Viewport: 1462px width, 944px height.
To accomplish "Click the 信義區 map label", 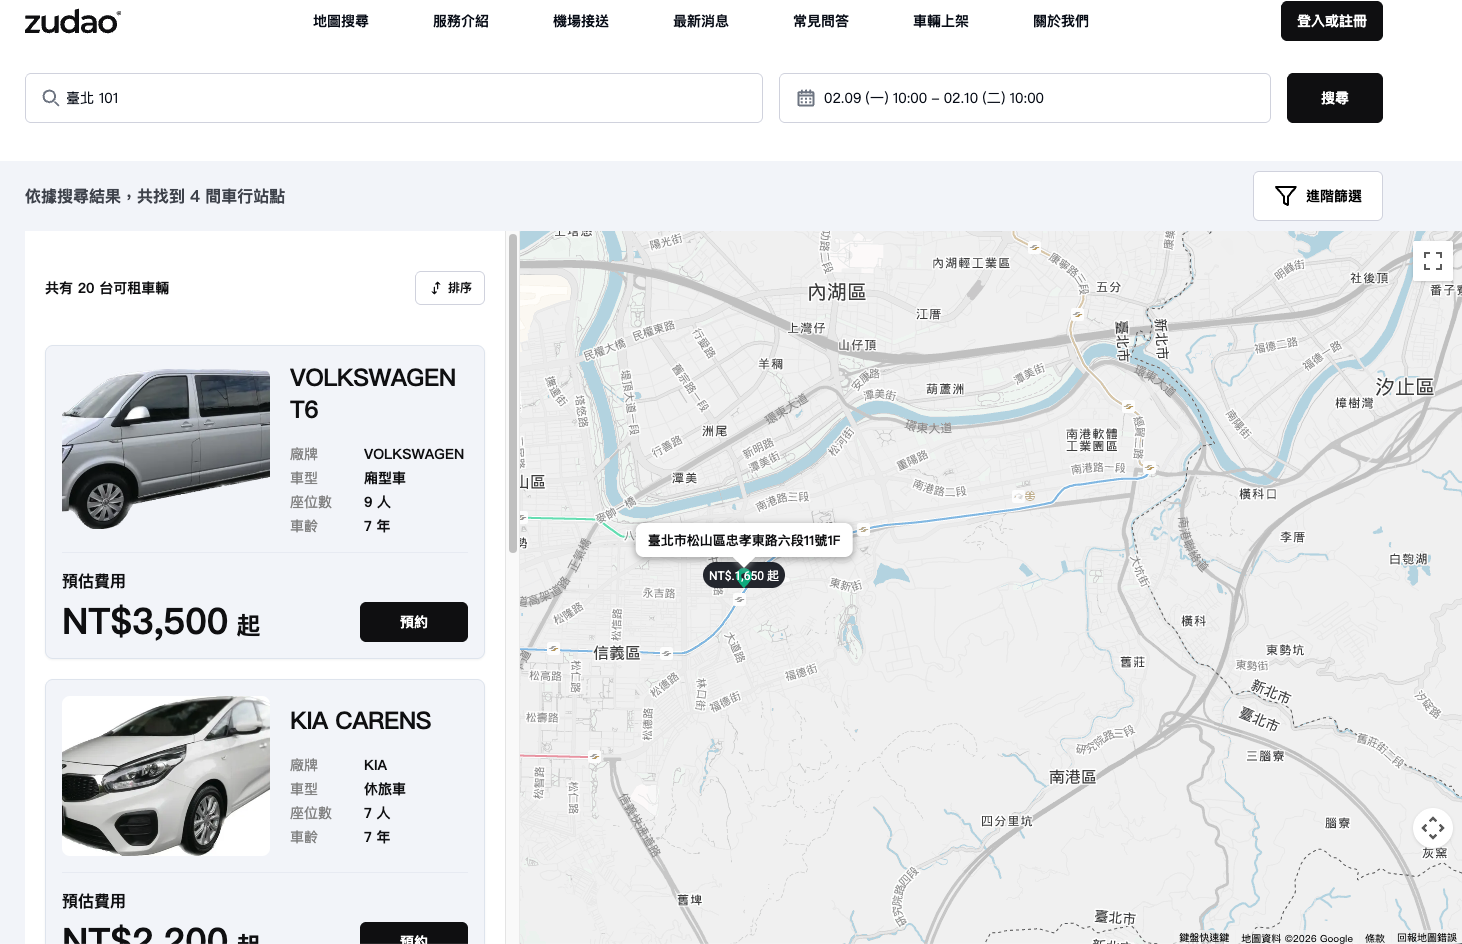I will click(x=617, y=653).
